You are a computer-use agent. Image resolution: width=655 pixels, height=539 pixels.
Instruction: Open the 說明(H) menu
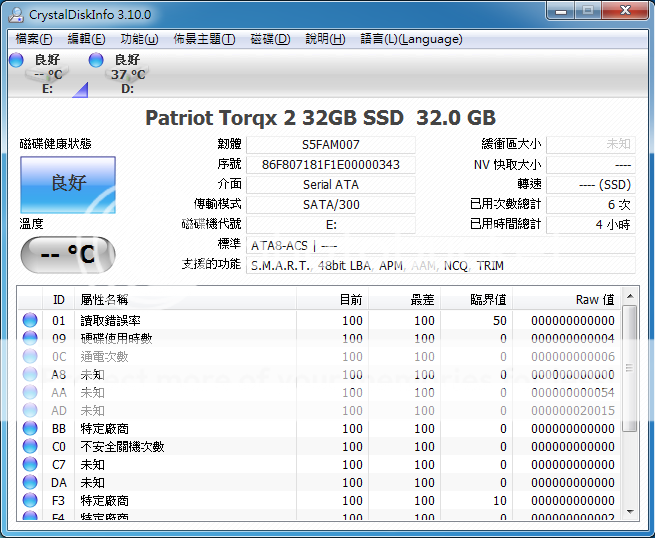pos(325,39)
